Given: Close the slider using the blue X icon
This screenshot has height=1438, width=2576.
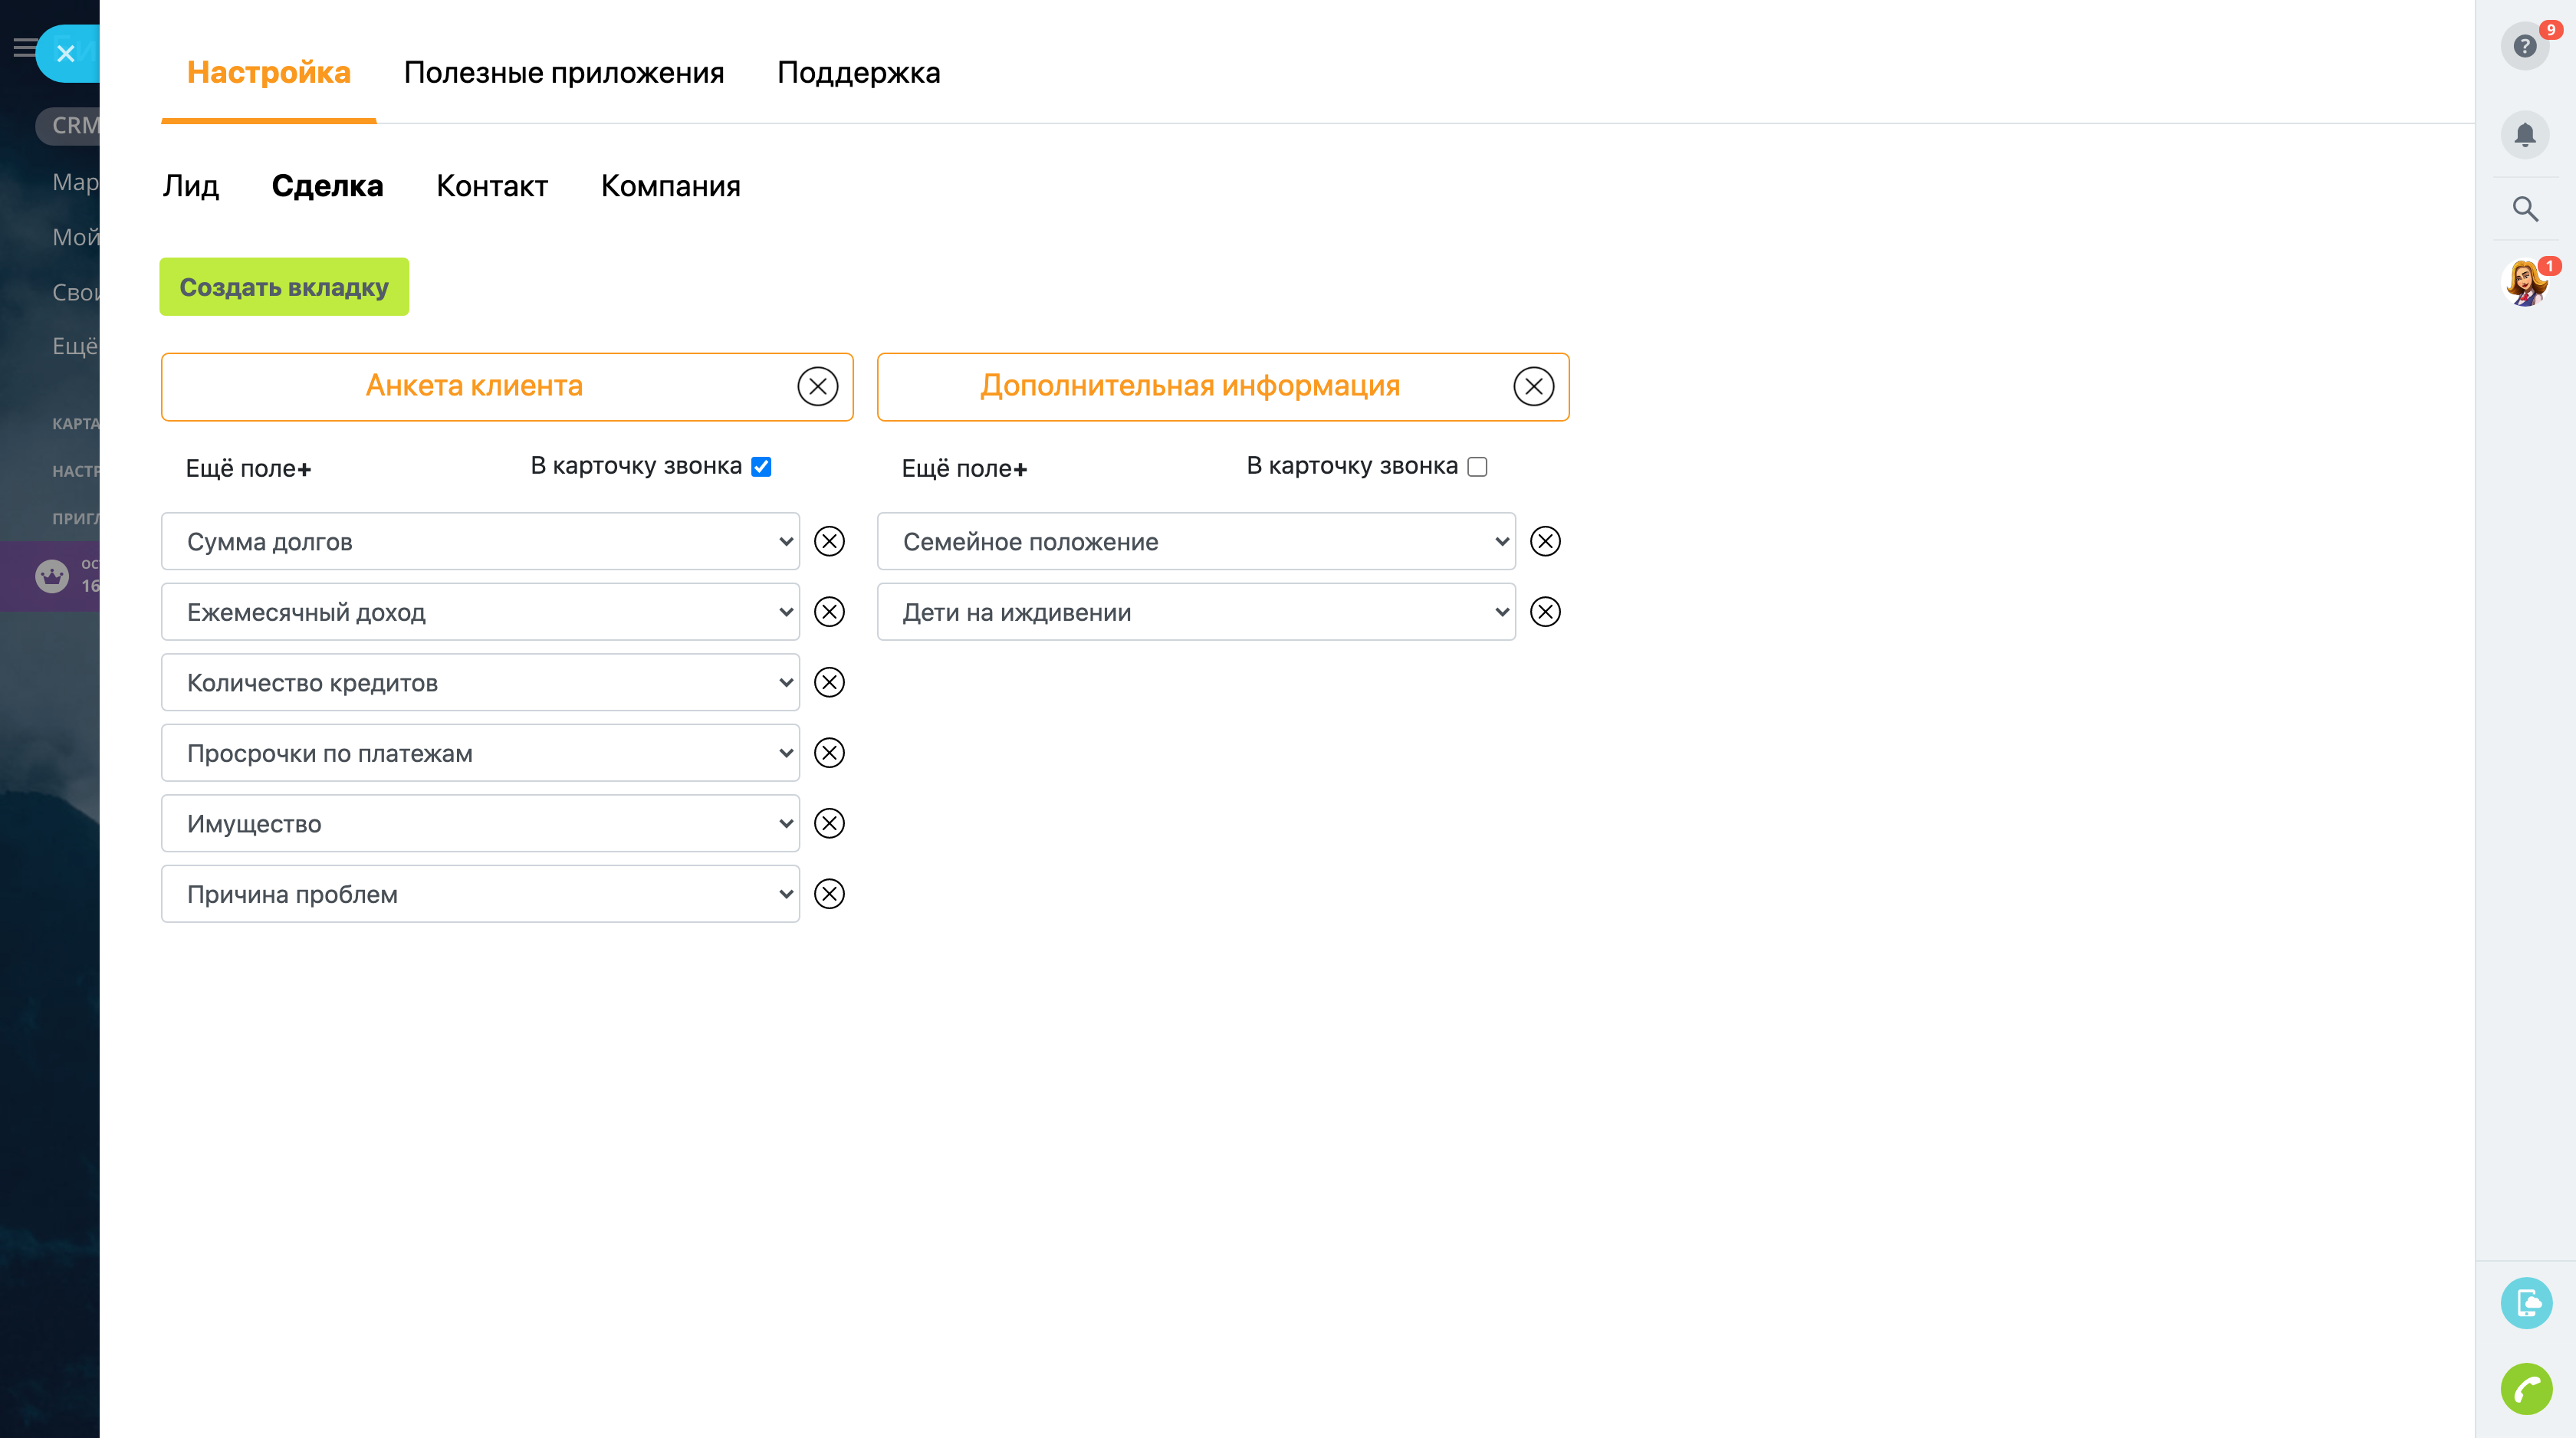Looking at the screenshot, I should (66, 53).
